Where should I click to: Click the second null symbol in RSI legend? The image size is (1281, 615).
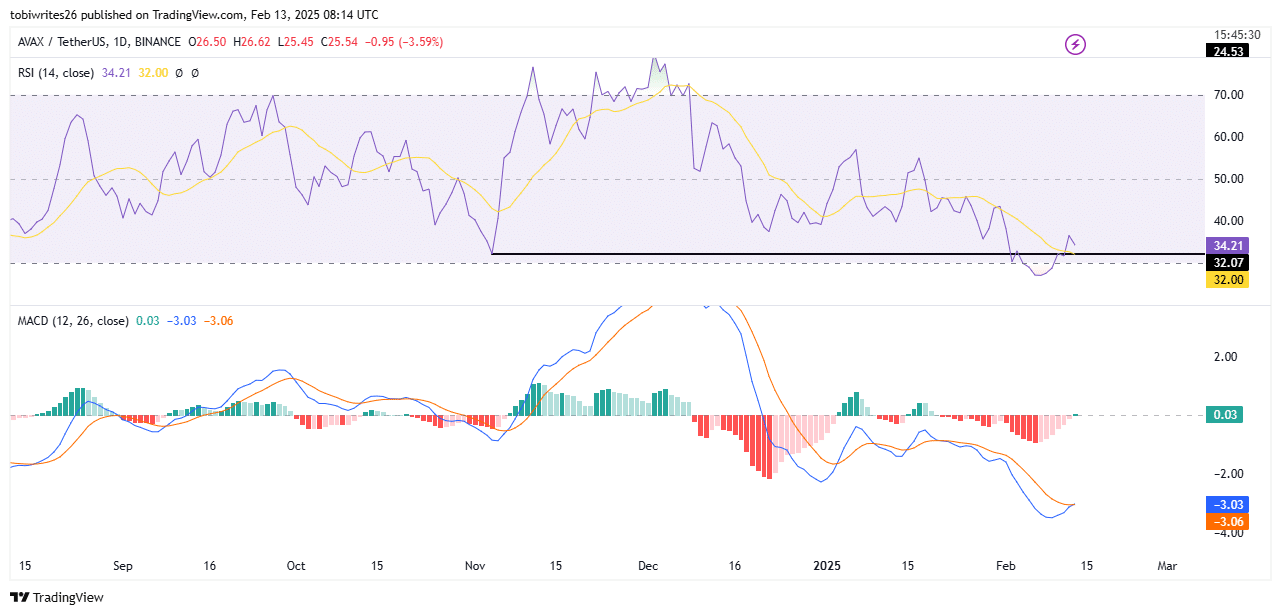click(195, 73)
